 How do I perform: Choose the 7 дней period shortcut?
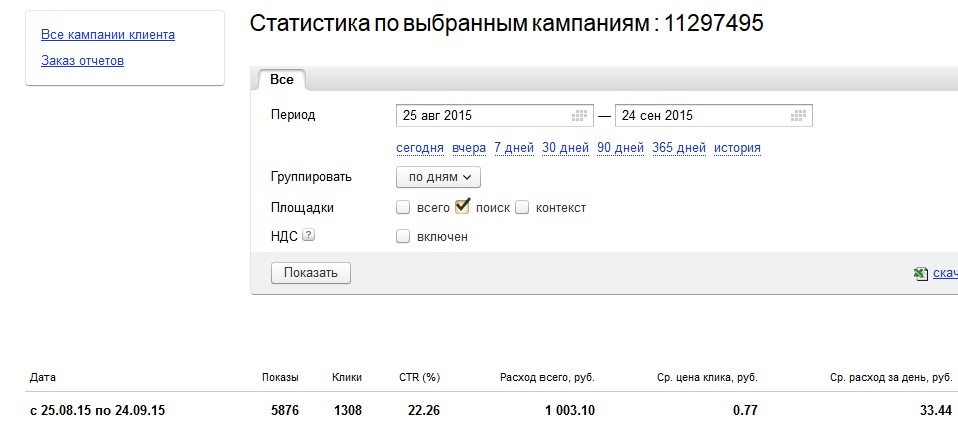[x=514, y=148]
